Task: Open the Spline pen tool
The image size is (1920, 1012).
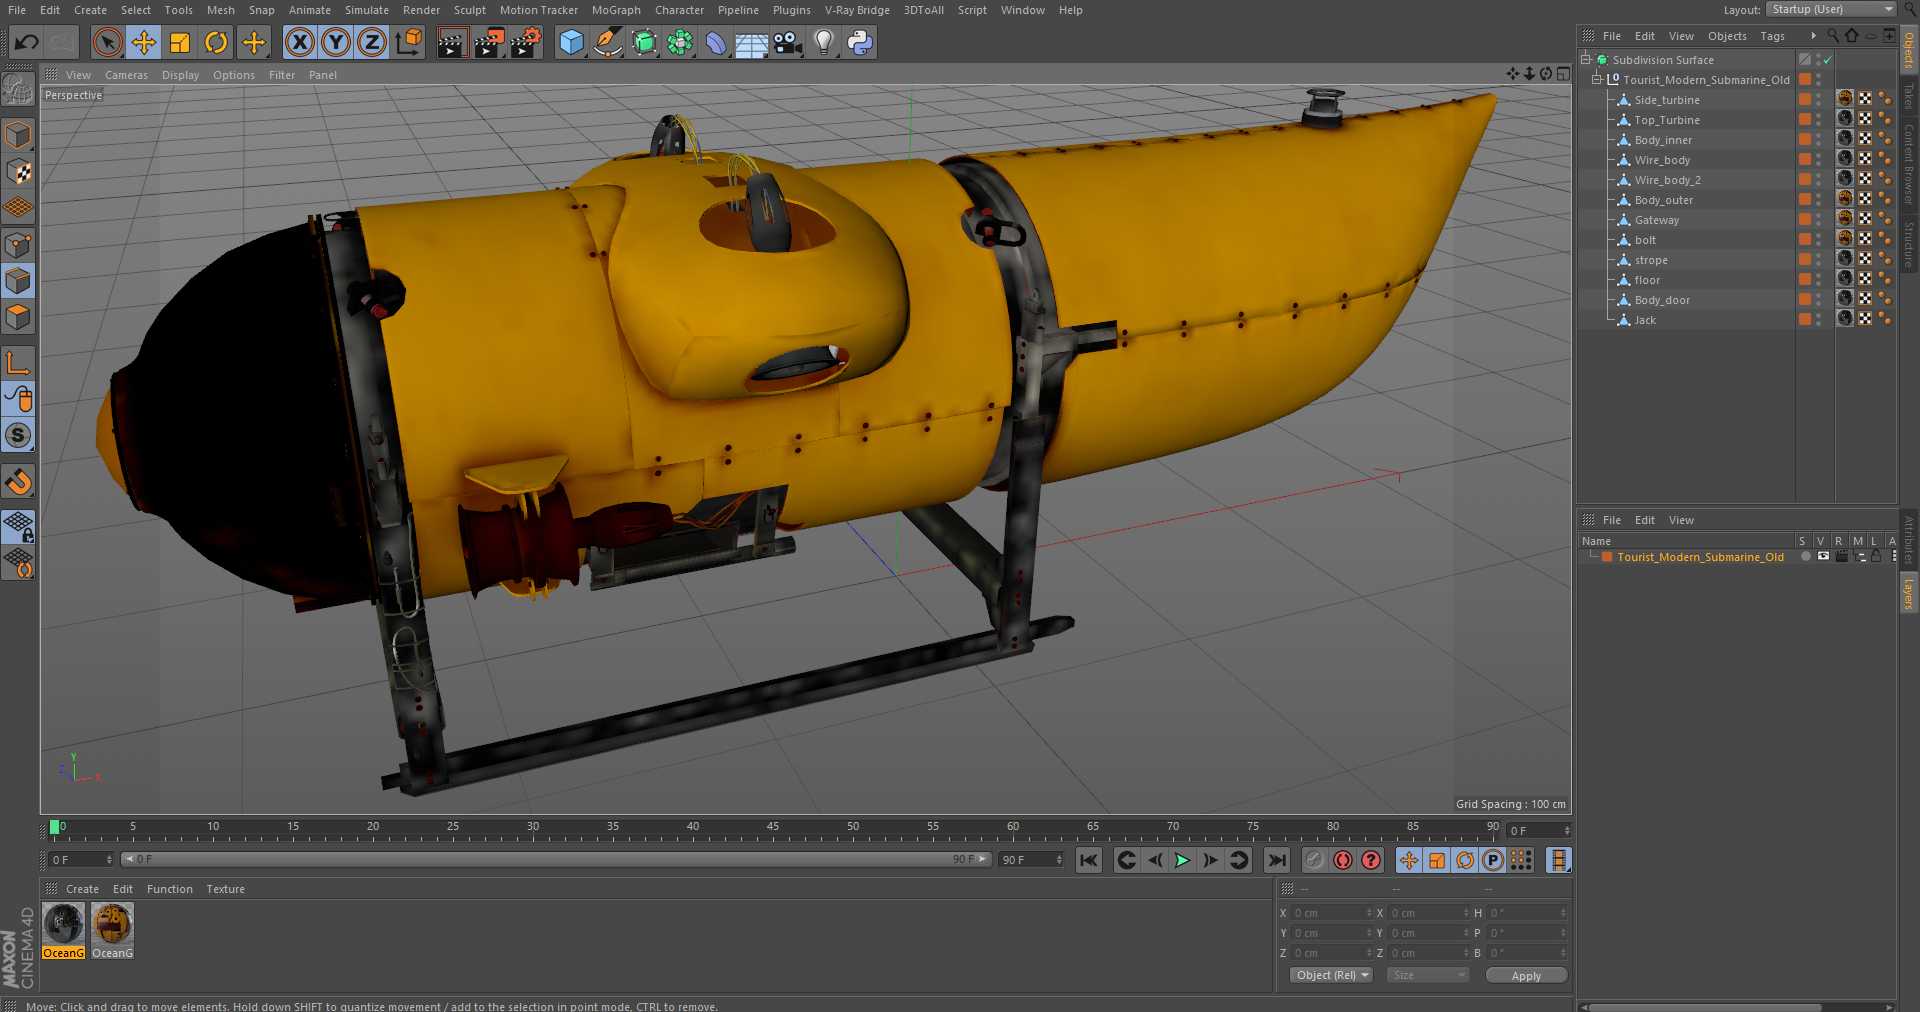Action: tap(607, 42)
